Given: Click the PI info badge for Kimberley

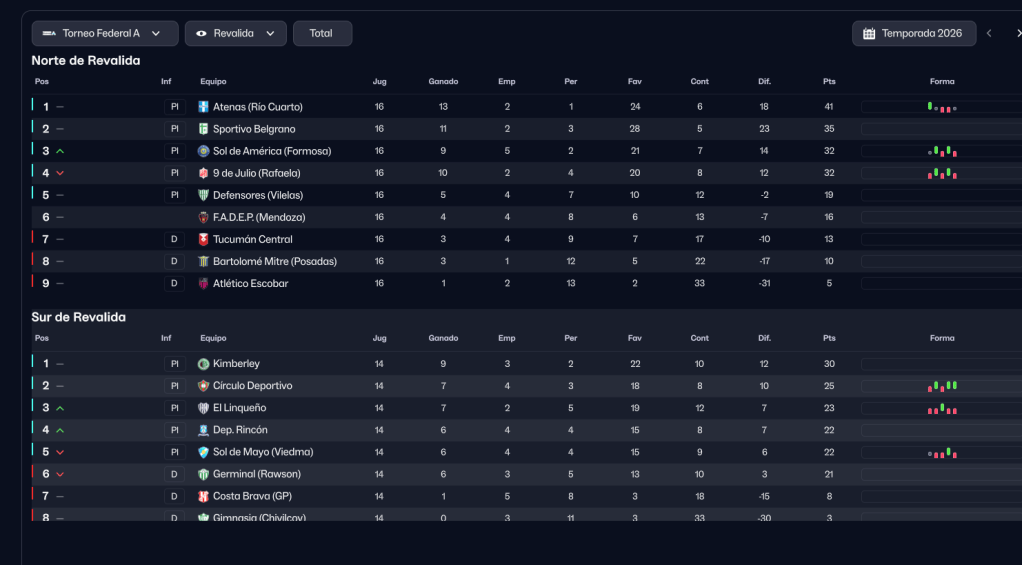Looking at the screenshot, I should click(174, 364).
